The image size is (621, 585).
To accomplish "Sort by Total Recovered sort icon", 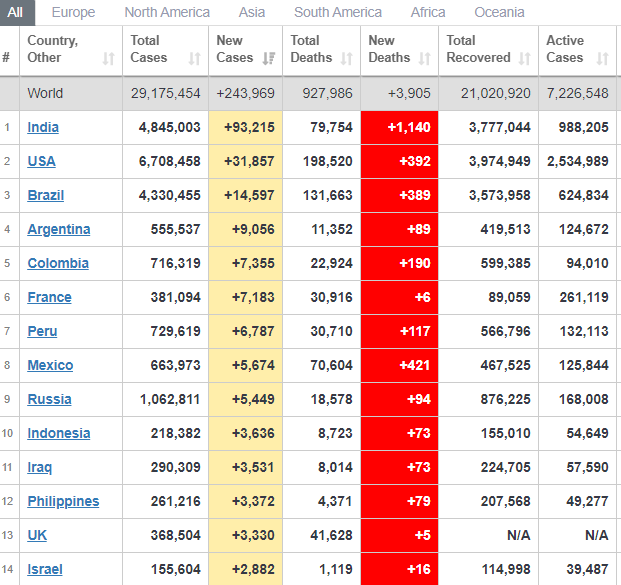I will (526, 59).
